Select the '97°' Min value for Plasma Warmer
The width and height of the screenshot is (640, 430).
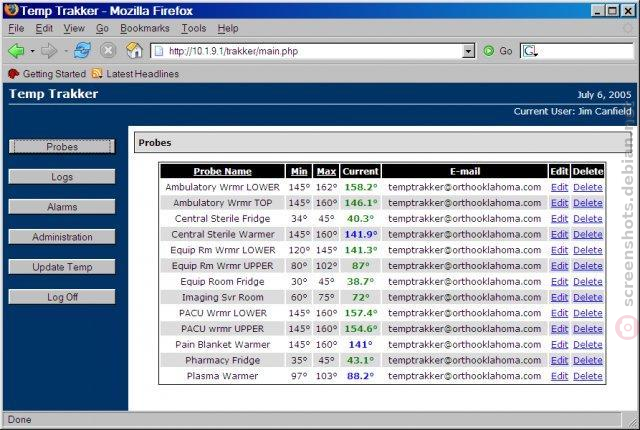click(299, 376)
